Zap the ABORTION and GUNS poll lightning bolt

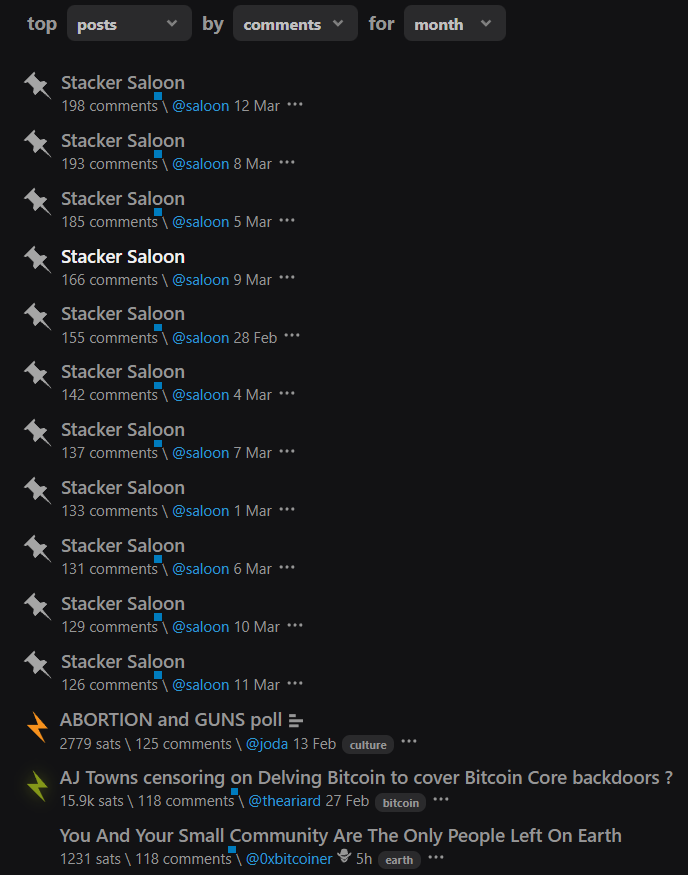(x=37, y=727)
